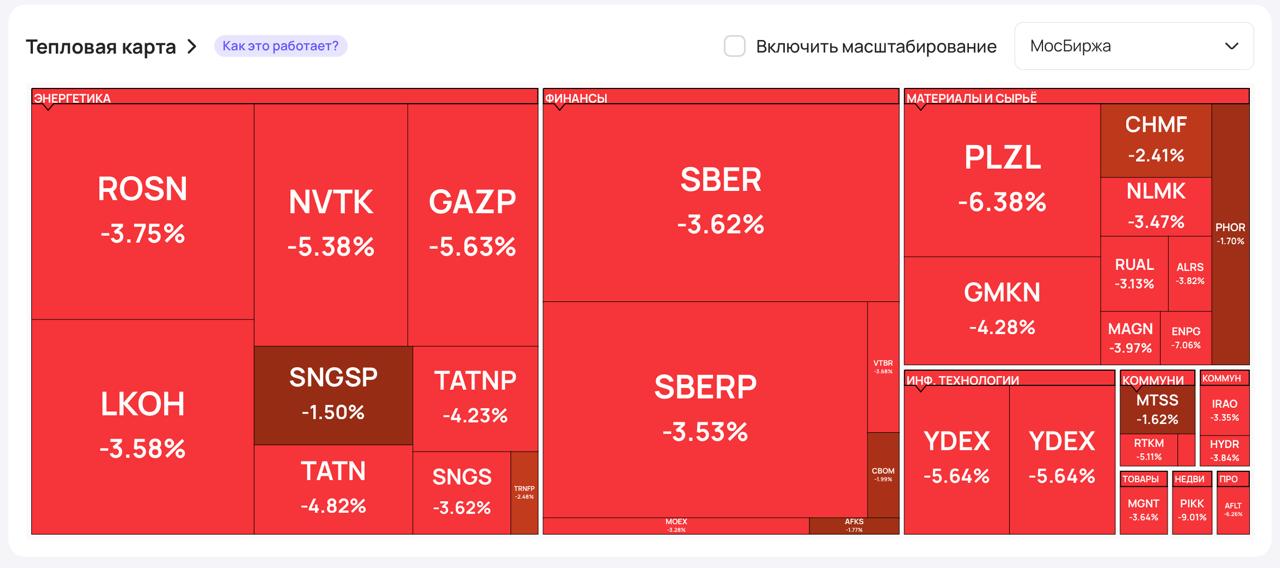This screenshot has height=568, width=1280.
Task: Click the ROSN -3.75% tile
Action: click(x=142, y=210)
